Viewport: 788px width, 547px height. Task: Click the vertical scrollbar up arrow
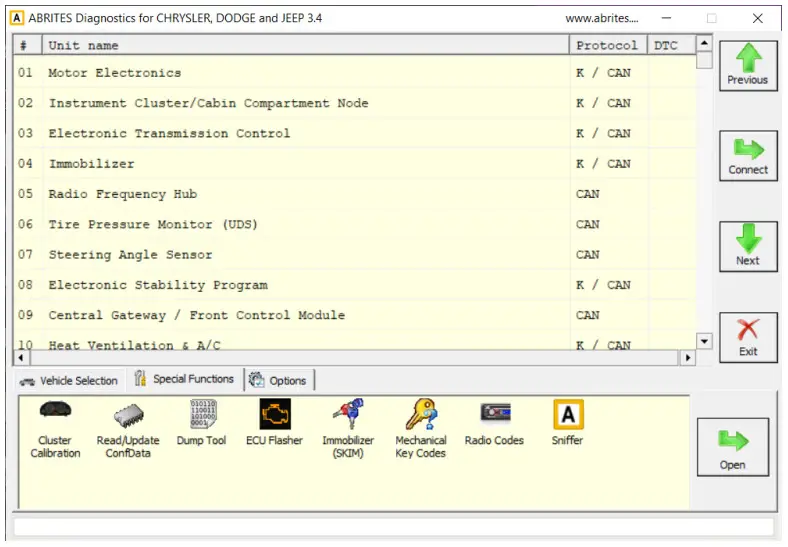(x=705, y=43)
